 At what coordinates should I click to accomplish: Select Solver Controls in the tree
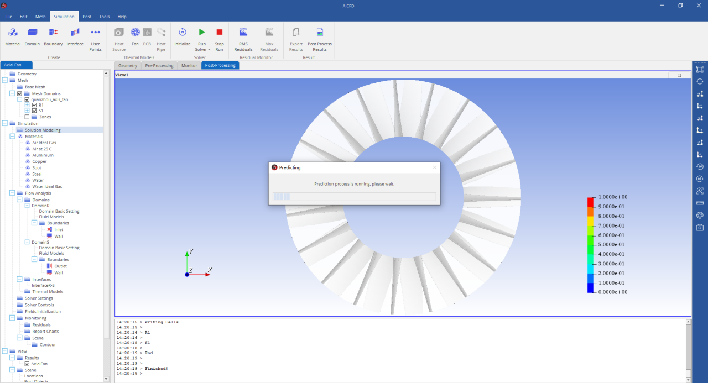39,305
